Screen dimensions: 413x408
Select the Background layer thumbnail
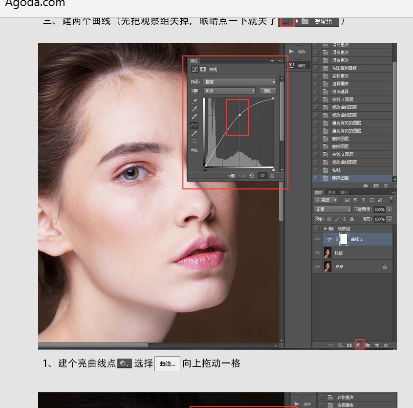pos(328,267)
